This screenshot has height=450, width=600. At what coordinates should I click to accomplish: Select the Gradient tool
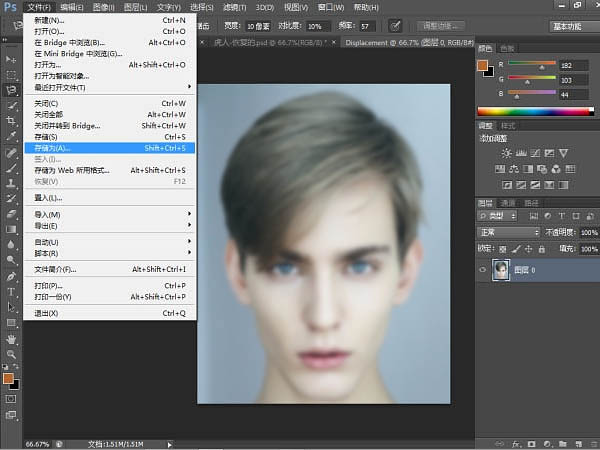coord(11,229)
